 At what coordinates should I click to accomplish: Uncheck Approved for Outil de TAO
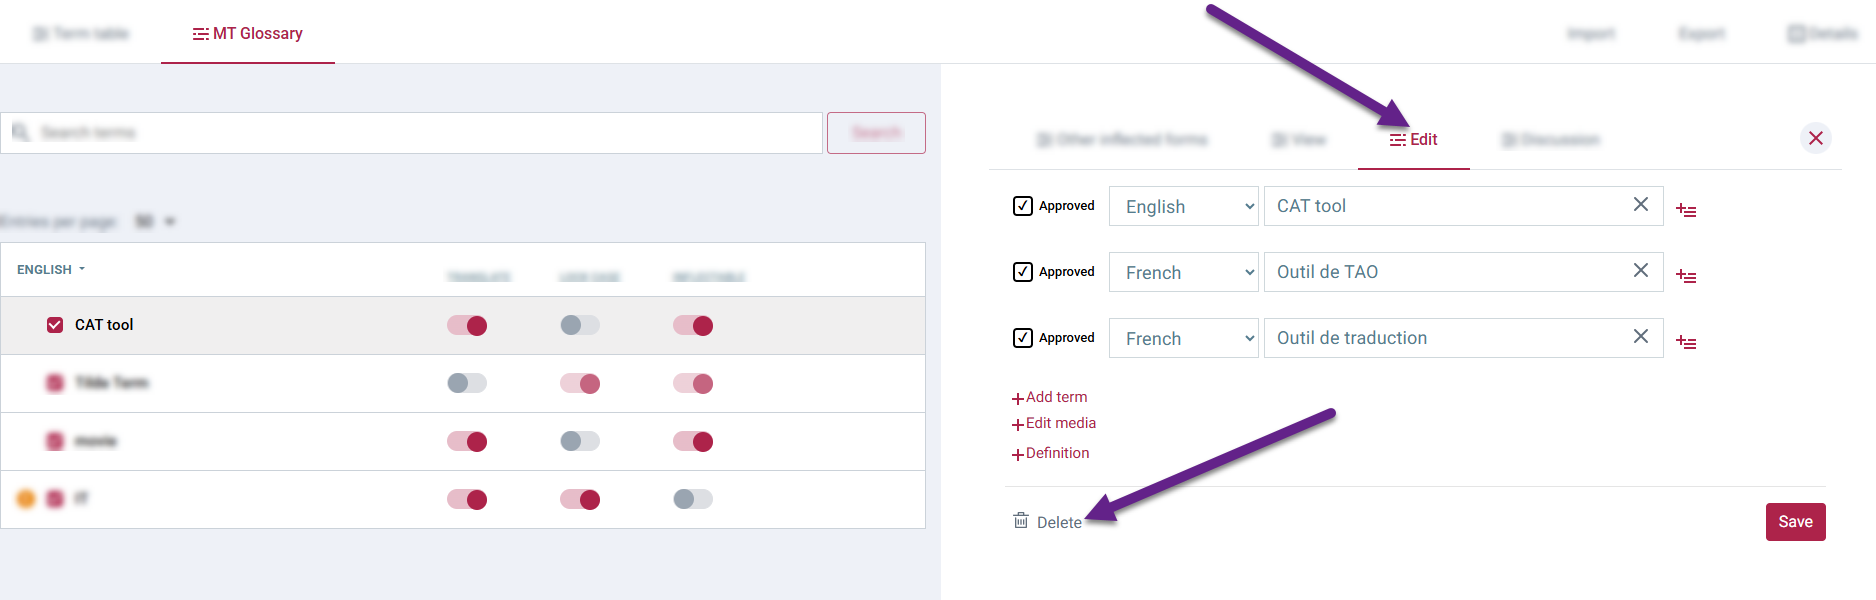pyautogui.click(x=1023, y=272)
